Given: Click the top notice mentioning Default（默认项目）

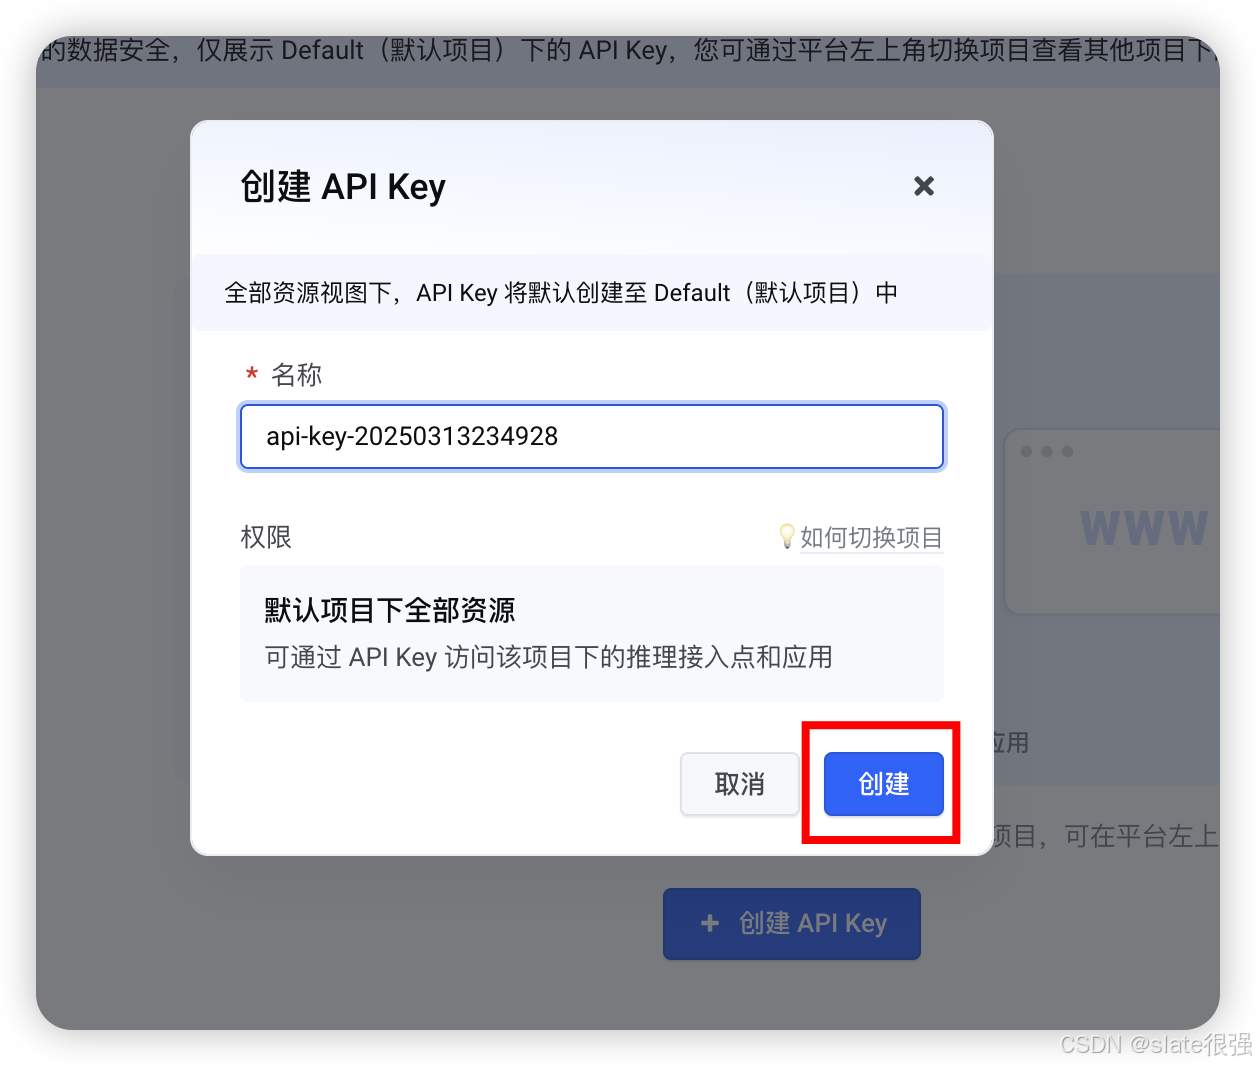Looking at the screenshot, I should (628, 50).
